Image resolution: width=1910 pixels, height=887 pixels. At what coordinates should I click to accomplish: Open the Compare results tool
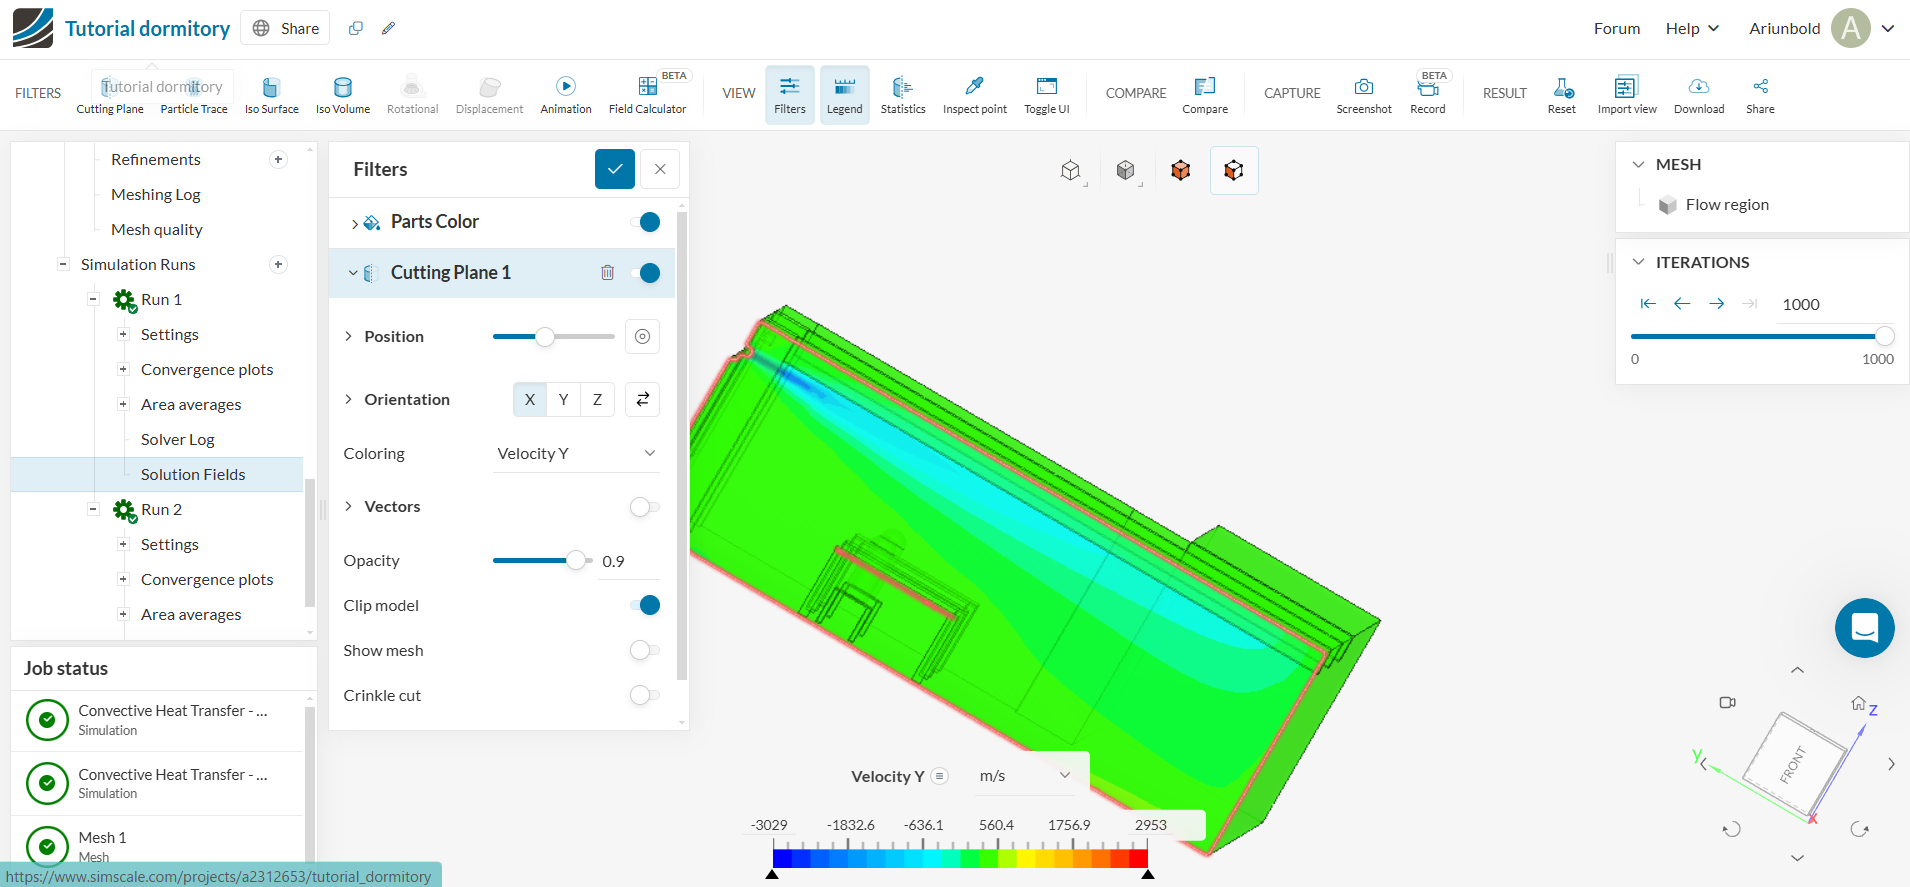click(x=1205, y=95)
